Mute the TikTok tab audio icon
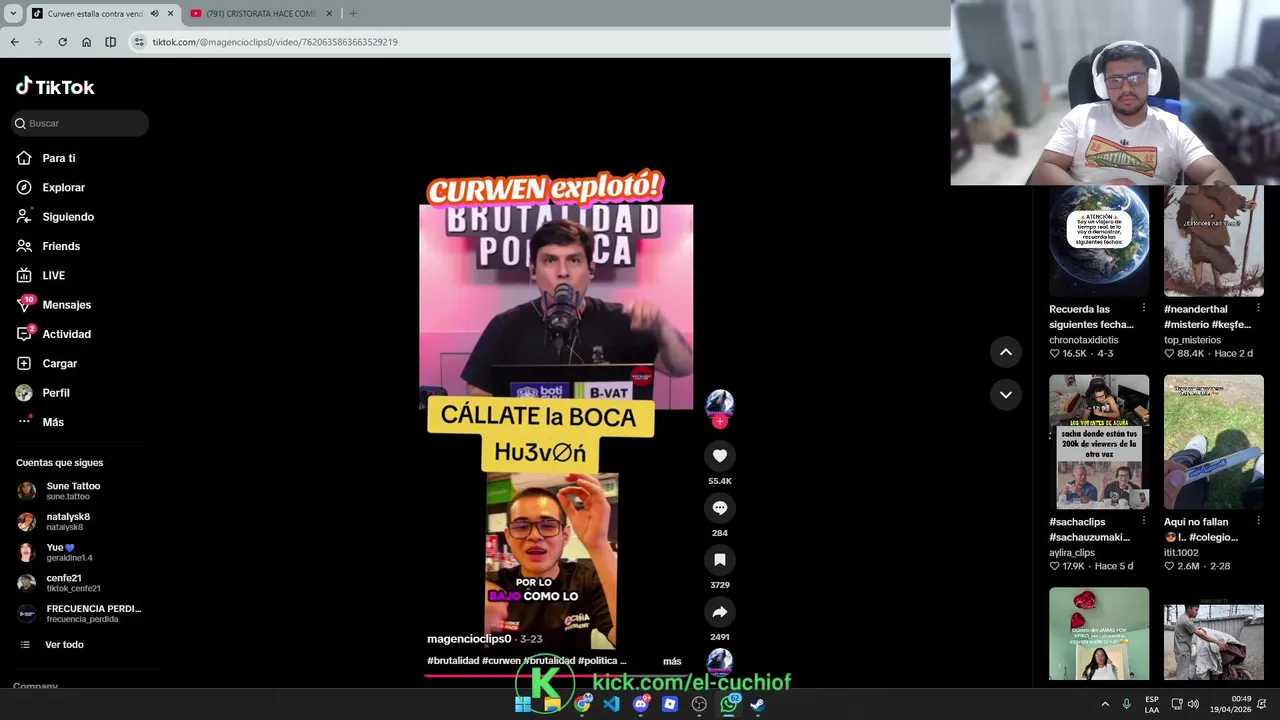Viewport: 1280px width, 720px height. coord(154,13)
